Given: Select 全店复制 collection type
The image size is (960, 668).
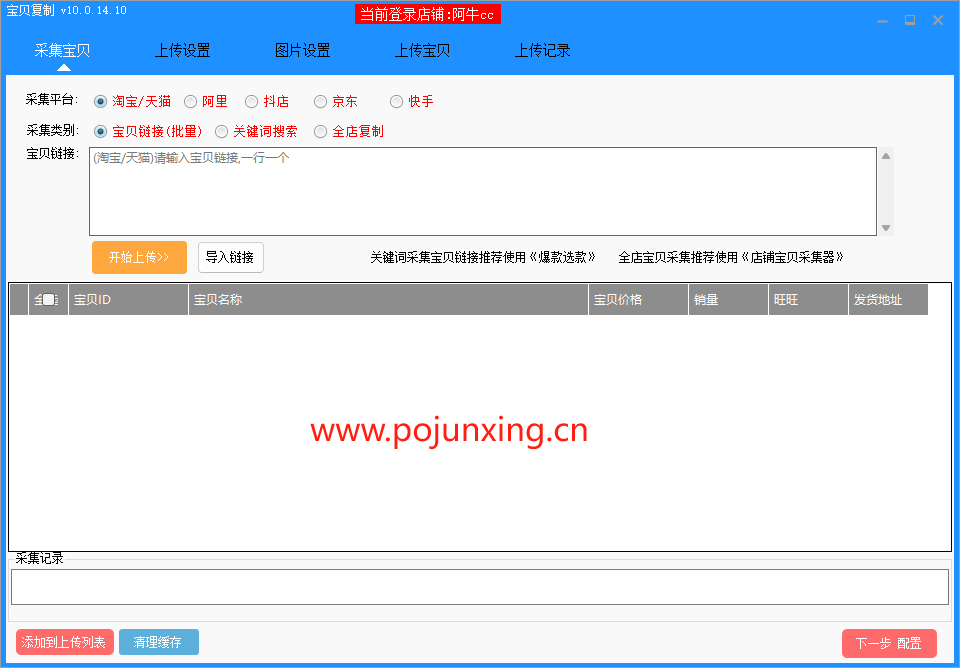Looking at the screenshot, I should click(320, 132).
